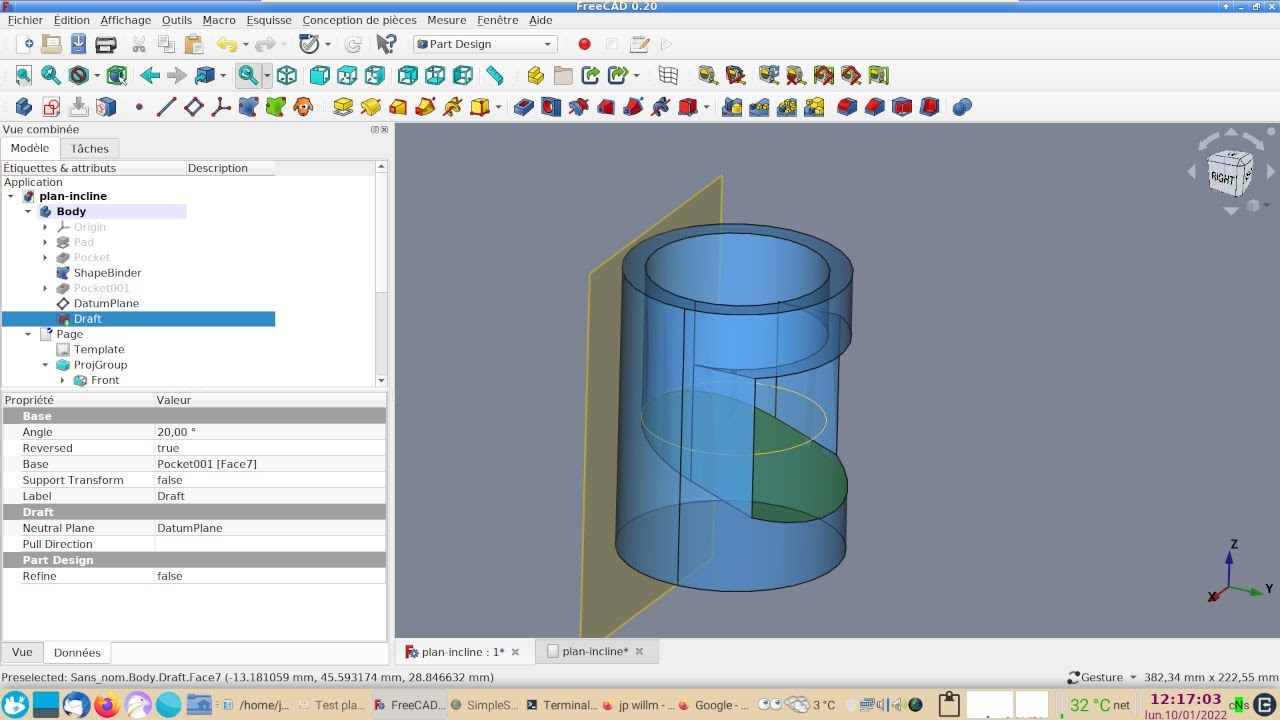
Task: Switch to the Vue properties tab
Action: 22,652
